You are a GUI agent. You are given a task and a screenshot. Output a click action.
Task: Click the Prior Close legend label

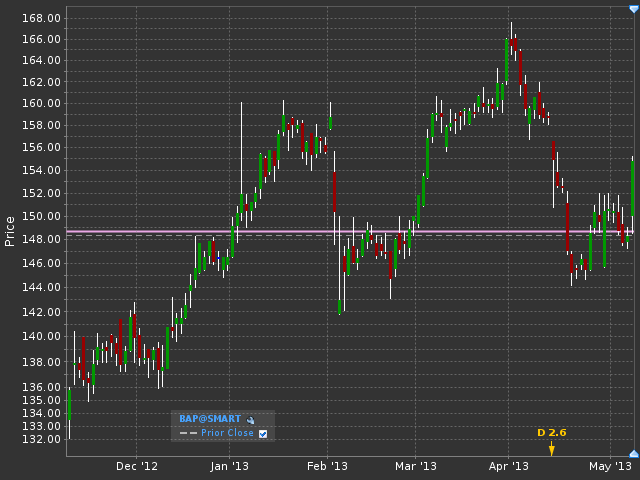coord(227,433)
